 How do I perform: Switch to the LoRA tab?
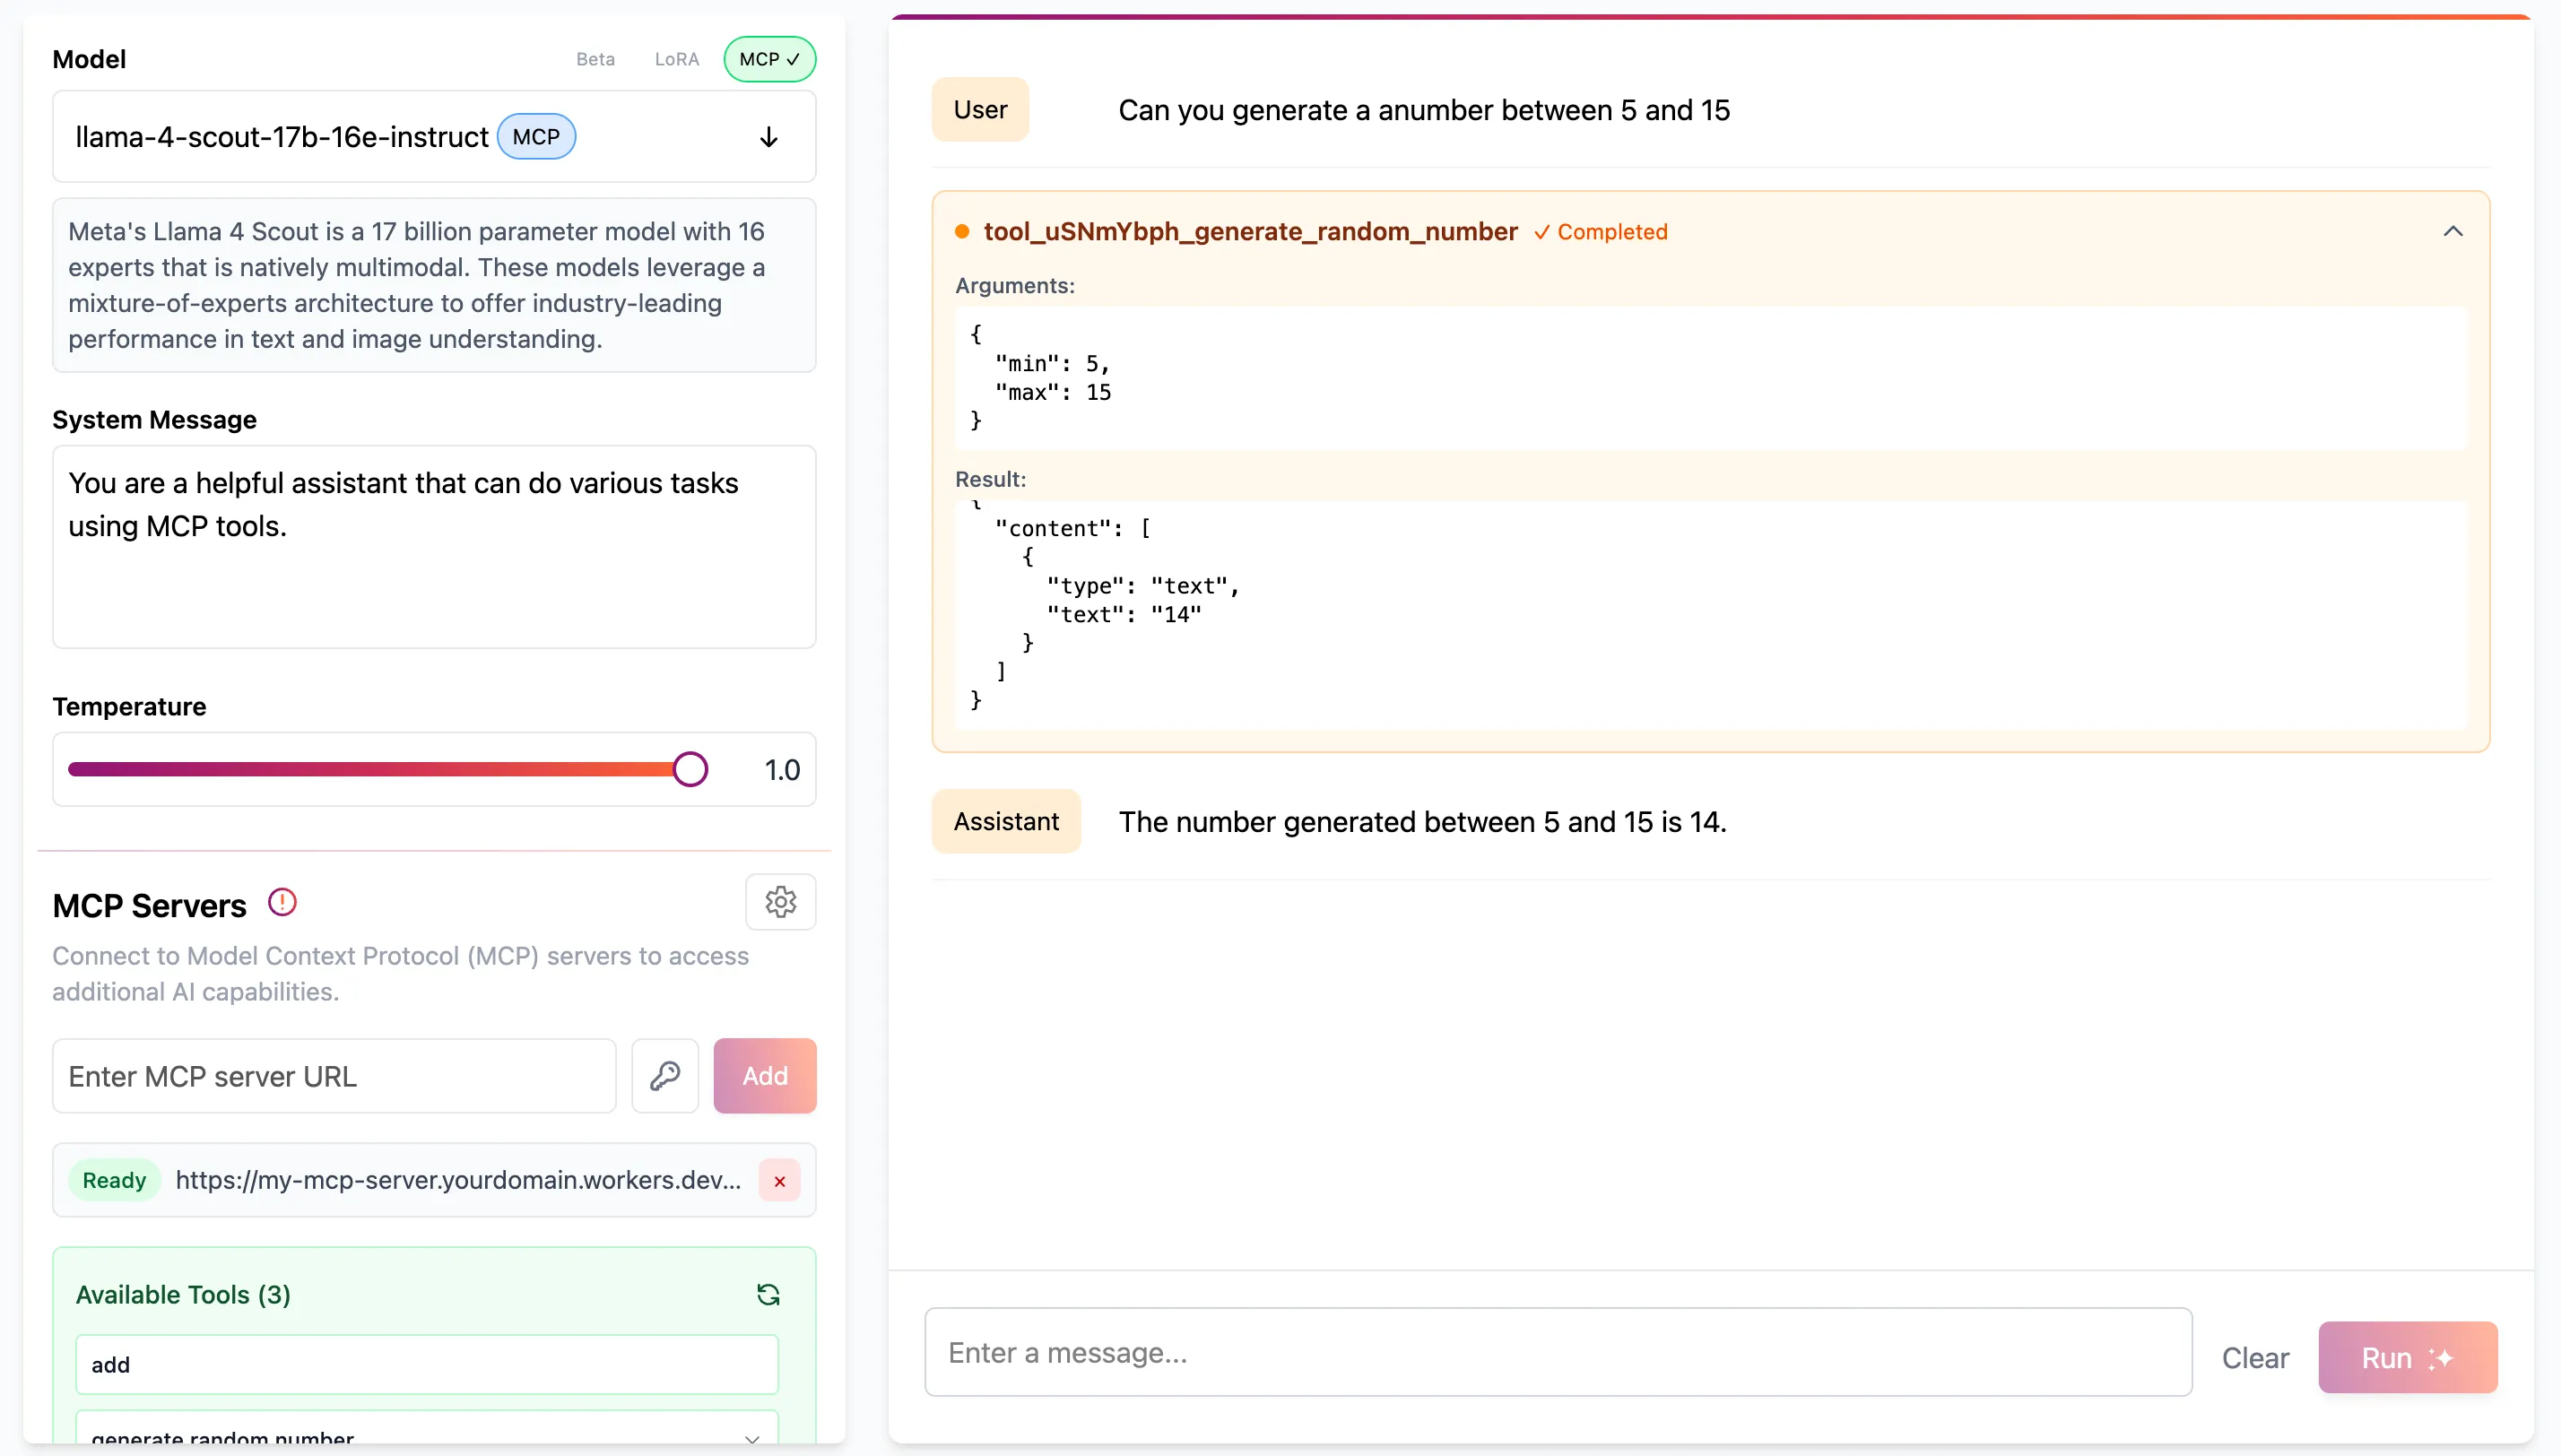(x=676, y=59)
